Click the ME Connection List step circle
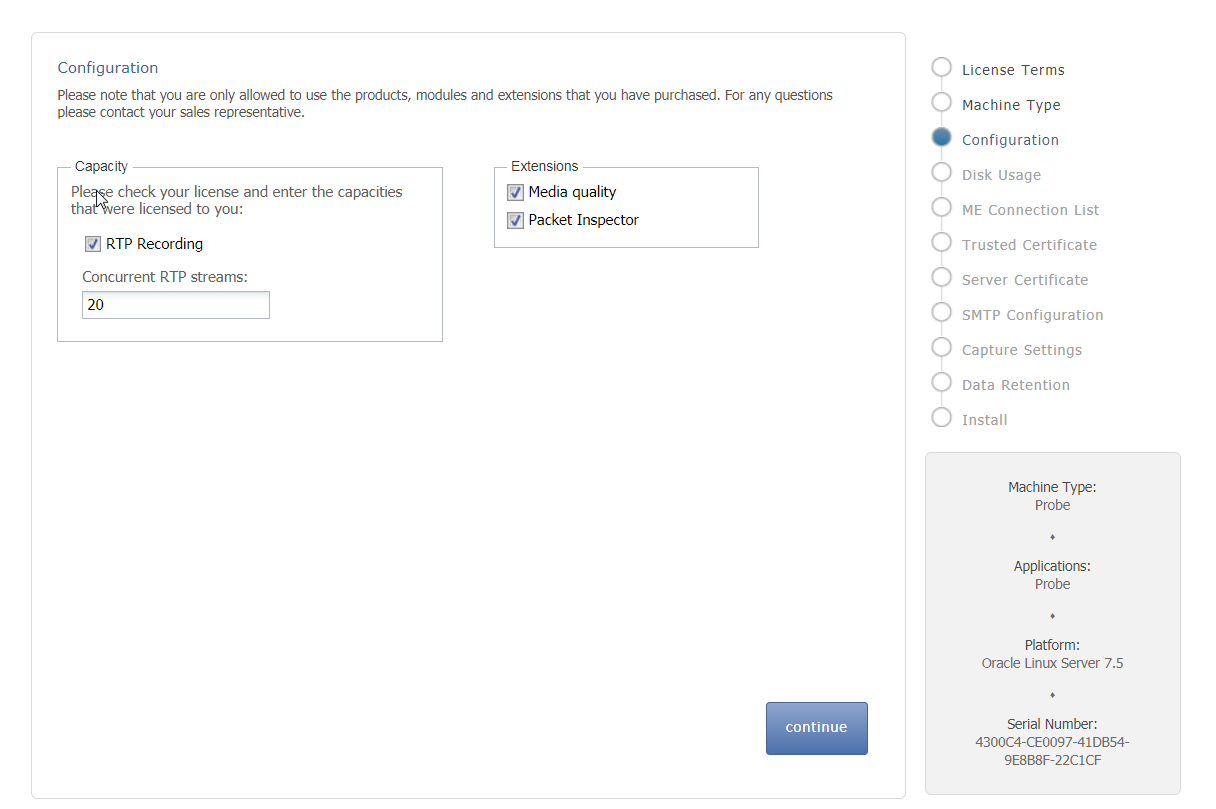Screen dimensions: 1216x809 coord(941,207)
